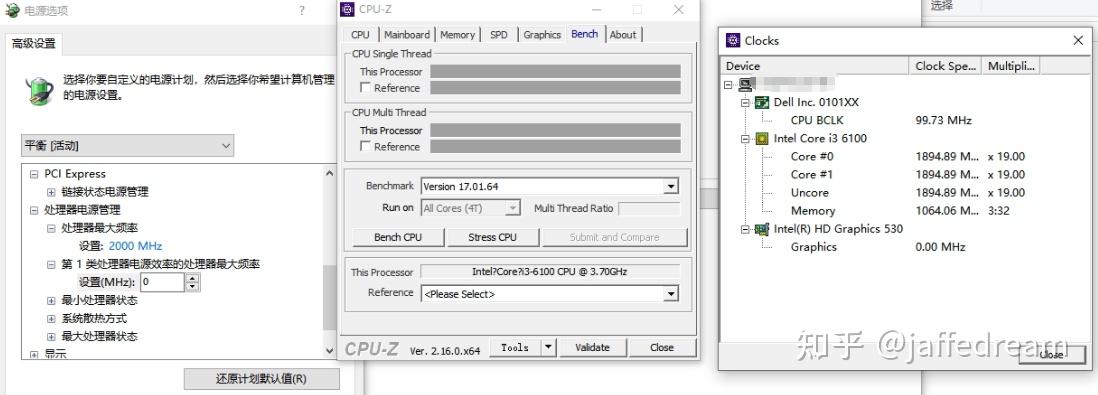Switch to the SPD tab
Image resolution: width=1098 pixels, height=395 pixels.
[499, 34]
